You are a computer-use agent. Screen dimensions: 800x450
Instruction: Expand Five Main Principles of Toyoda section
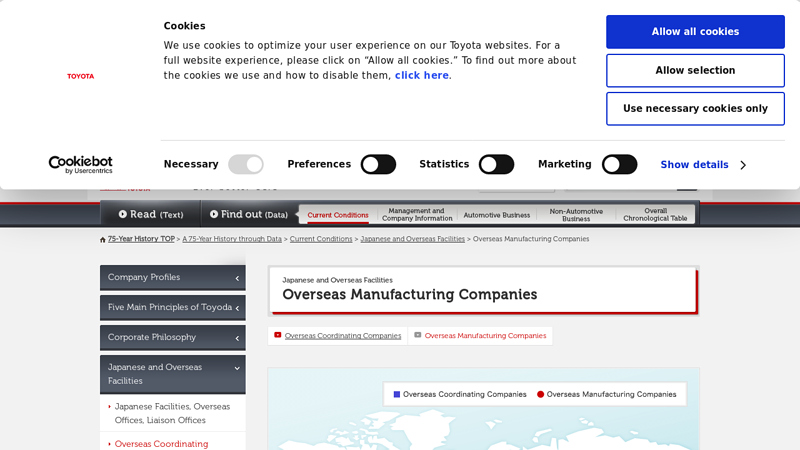[x=172, y=308]
